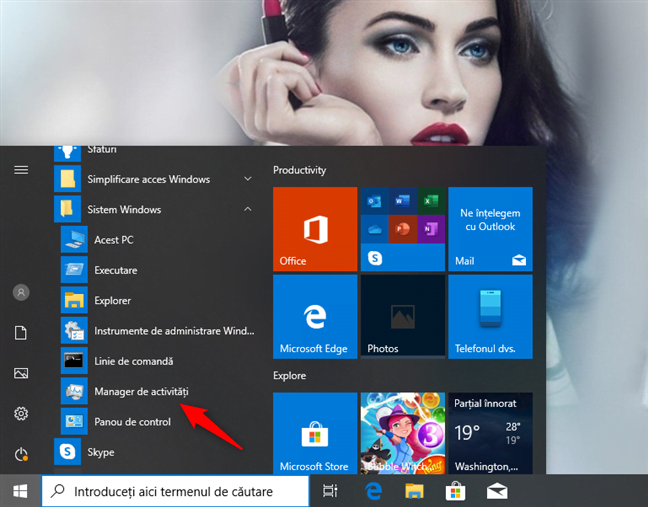Open the Executare dialog shortcut
Viewport: 648px width, 507px height.
[x=115, y=270]
